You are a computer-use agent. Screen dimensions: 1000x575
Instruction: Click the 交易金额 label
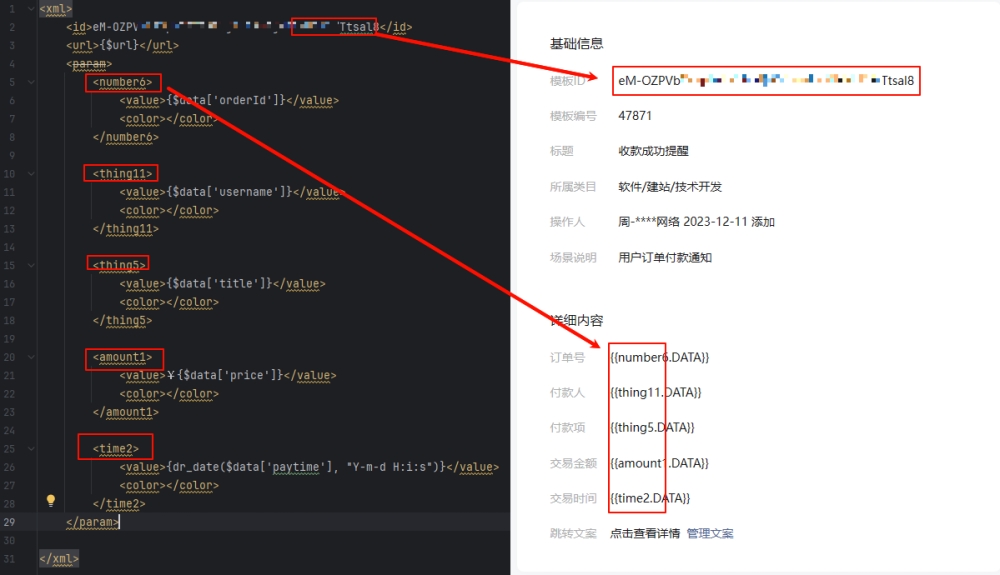573,463
